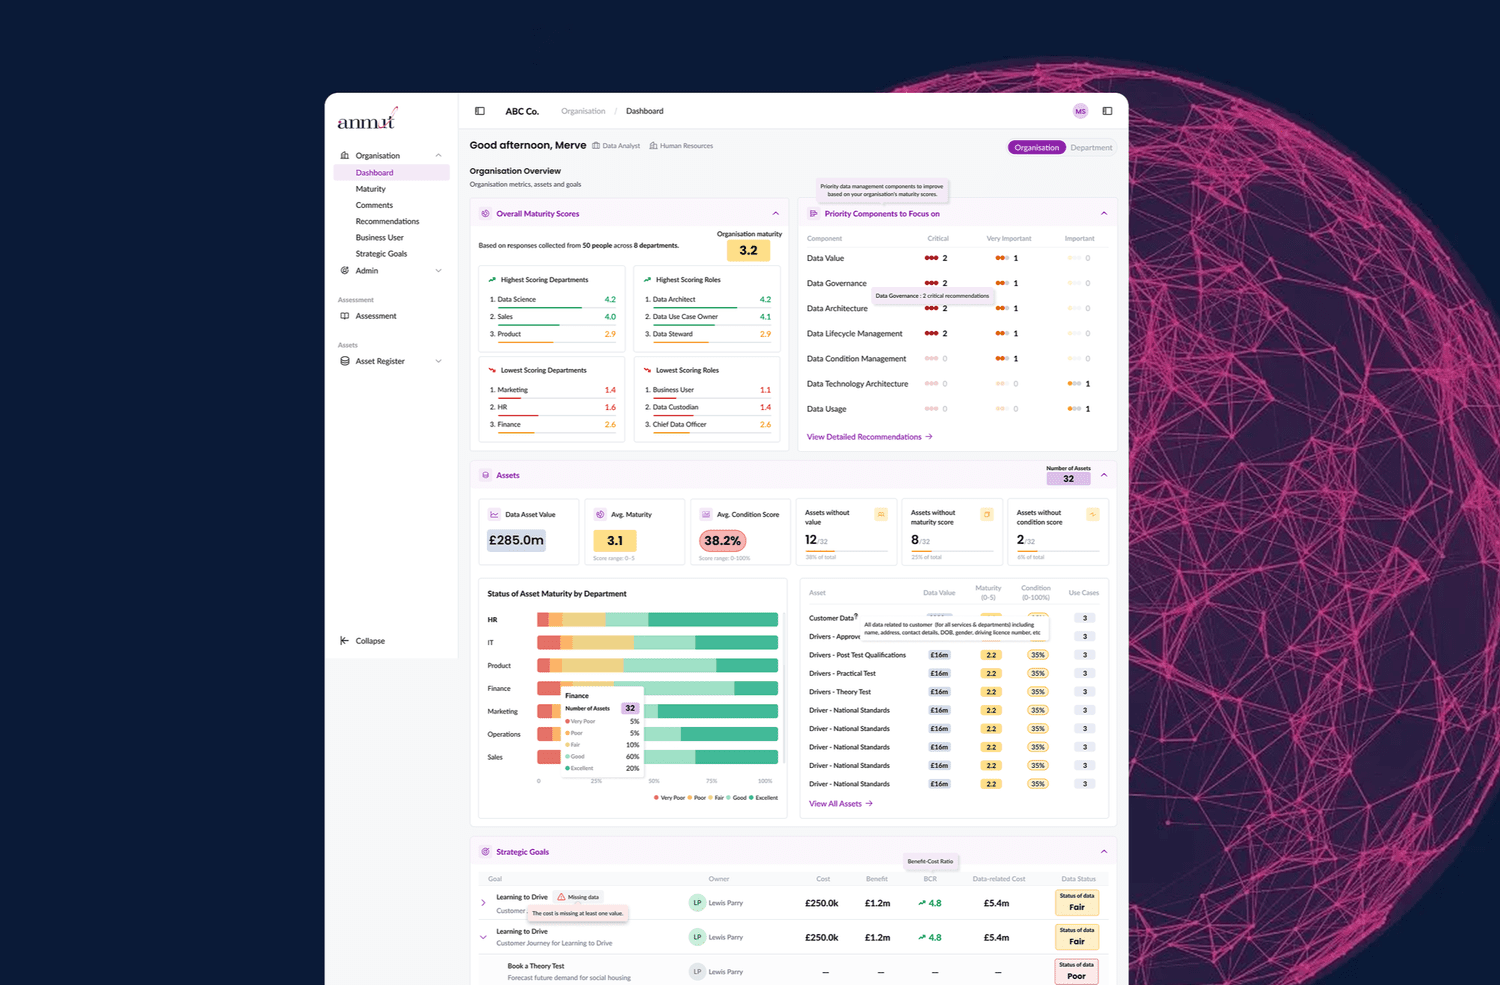Open Recommendations in the sidebar
The width and height of the screenshot is (1500, 985).
click(387, 221)
